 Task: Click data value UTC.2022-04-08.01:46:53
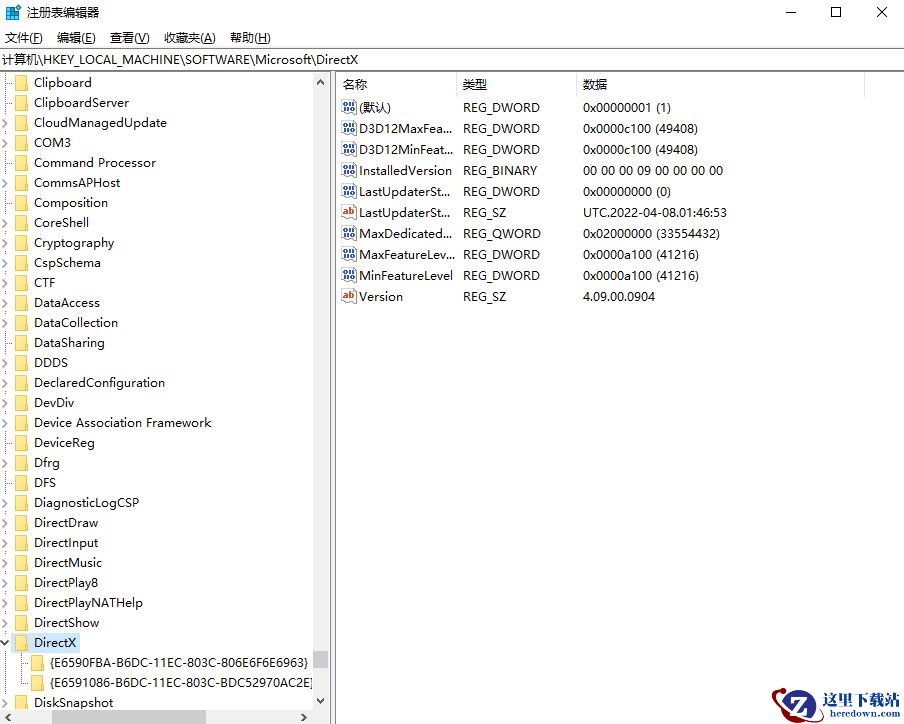[654, 213]
